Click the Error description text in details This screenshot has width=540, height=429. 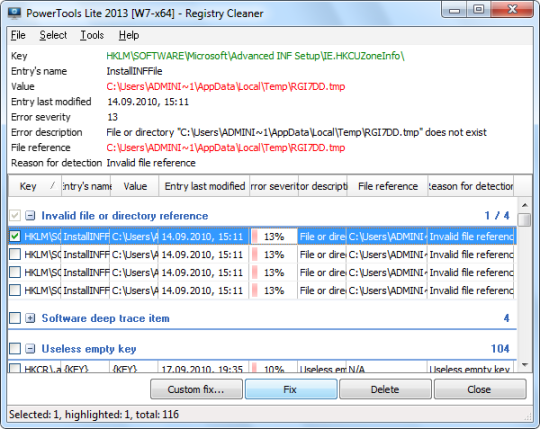(296, 132)
